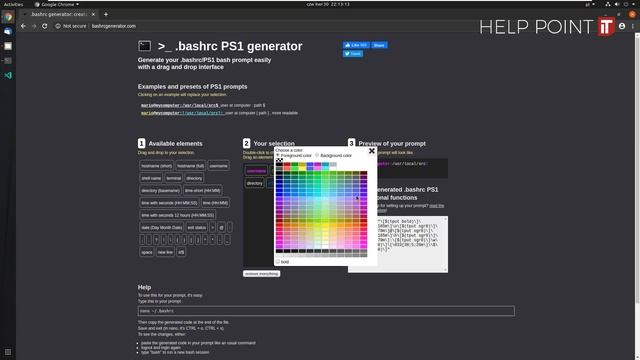
Task: Click the username element in Available elements
Action: tap(218, 166)
